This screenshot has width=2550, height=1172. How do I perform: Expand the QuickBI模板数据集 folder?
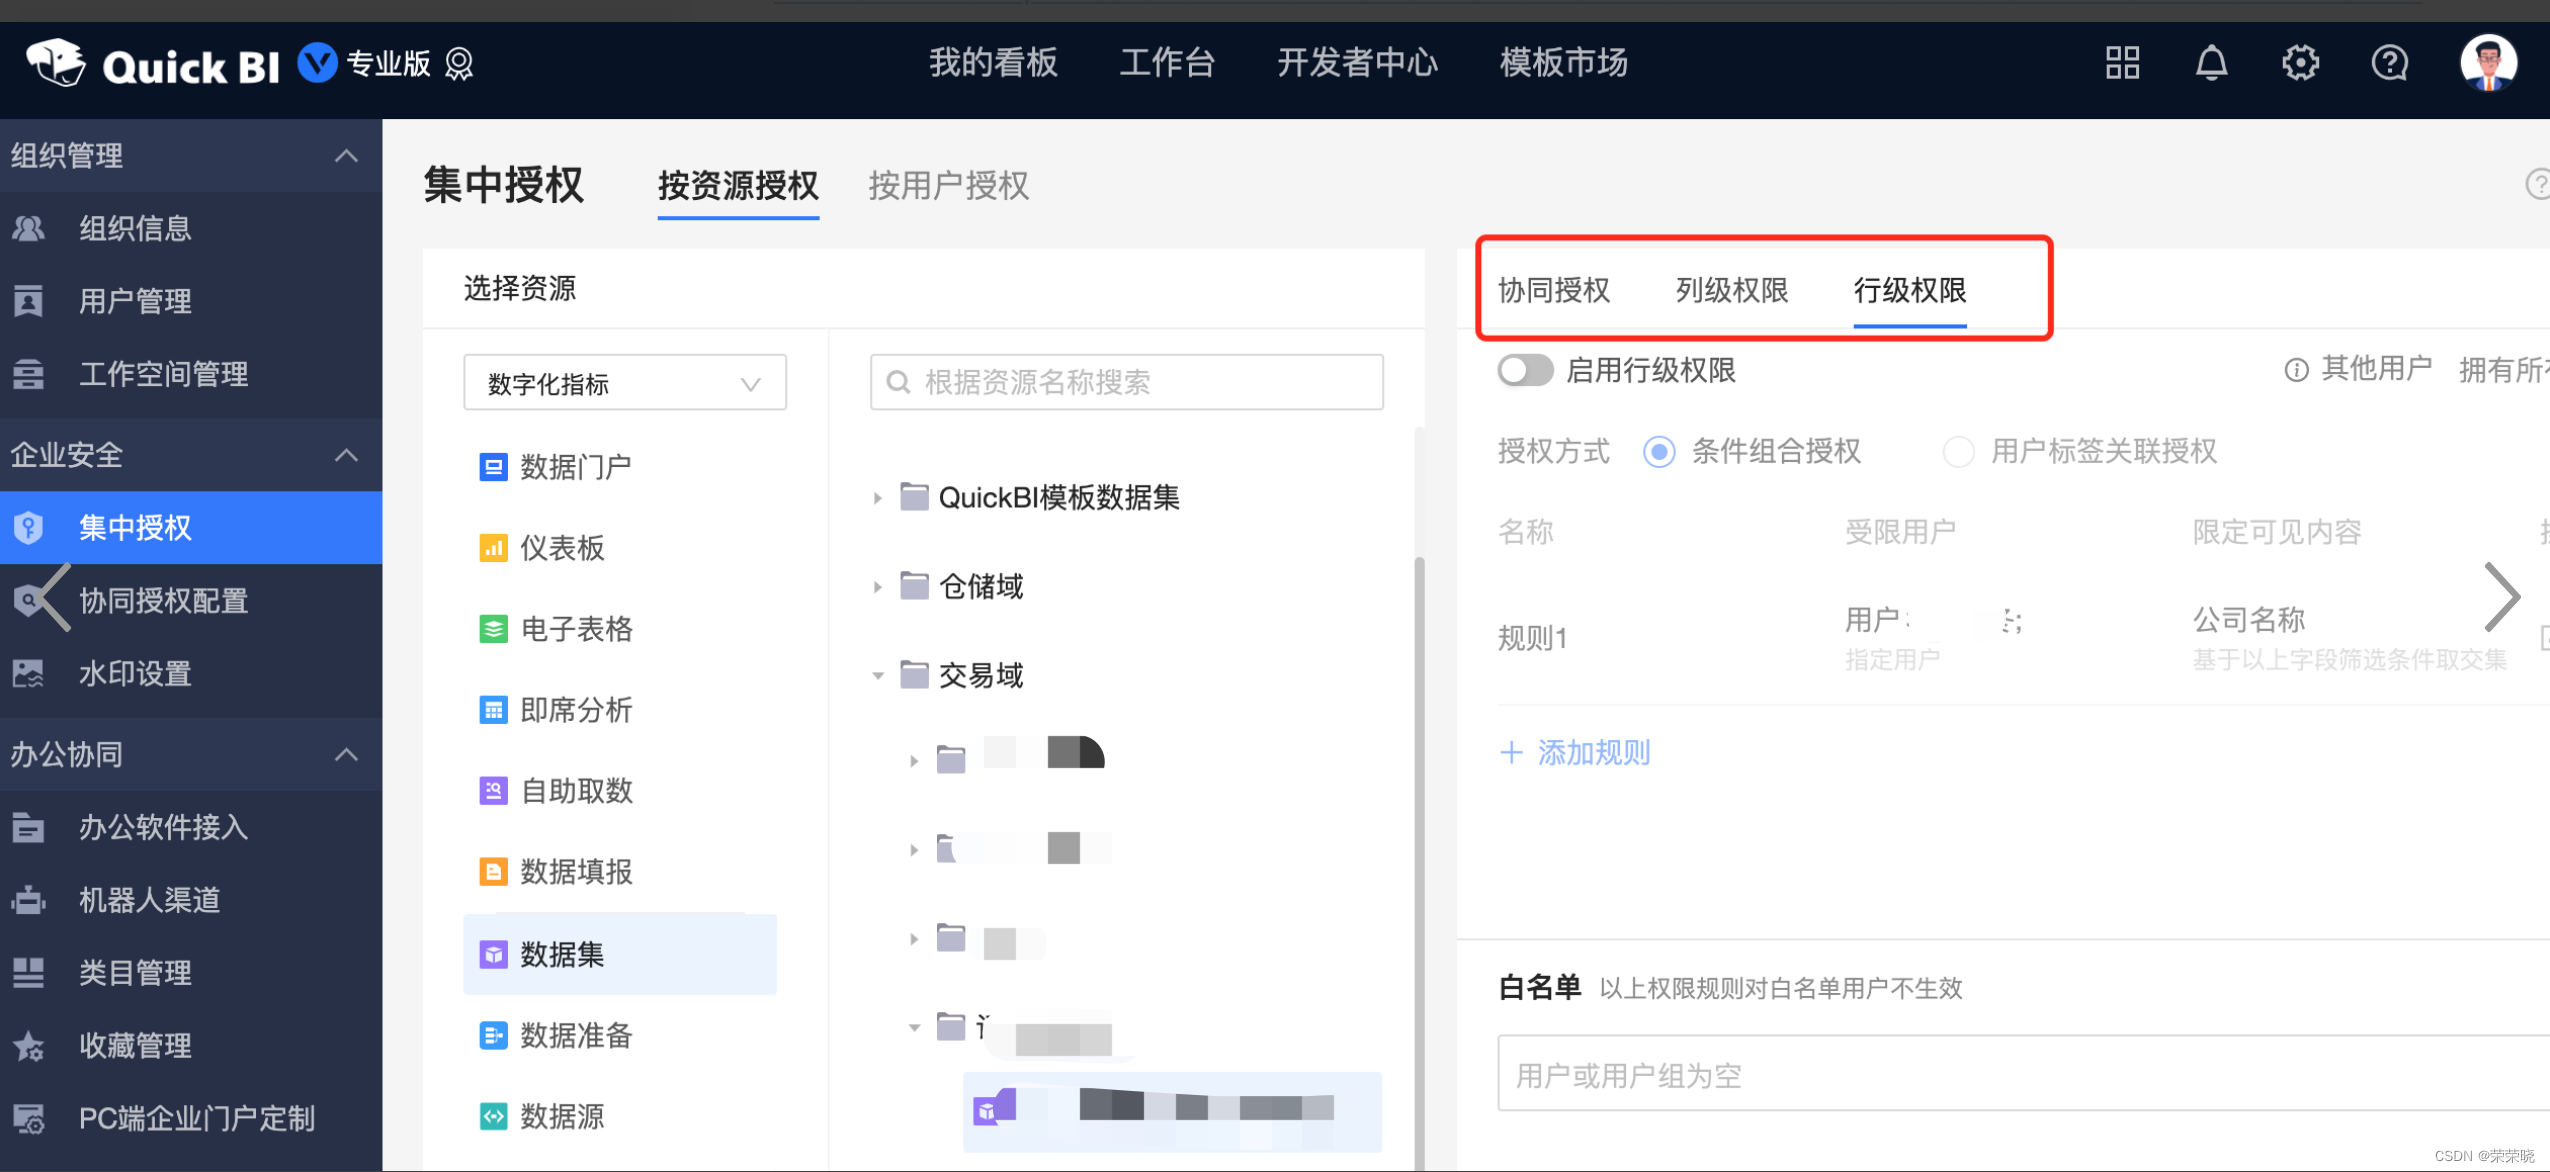pyautogui.click(x=878, y=497)
